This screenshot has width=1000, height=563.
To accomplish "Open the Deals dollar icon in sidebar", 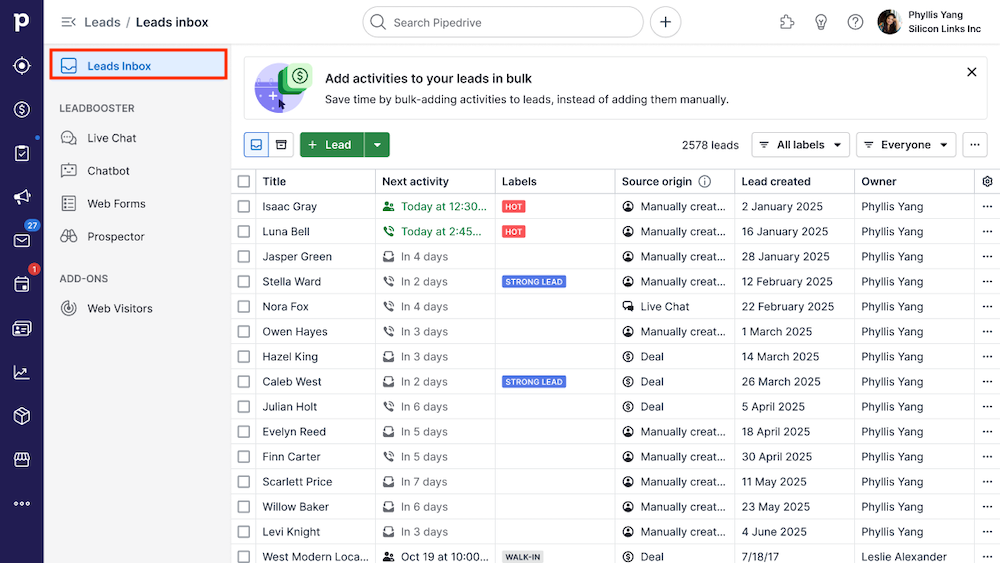I will pos(21,109).
